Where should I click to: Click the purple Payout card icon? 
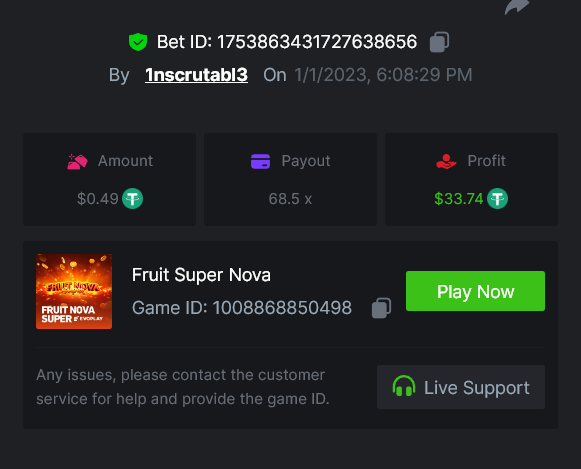260,162
